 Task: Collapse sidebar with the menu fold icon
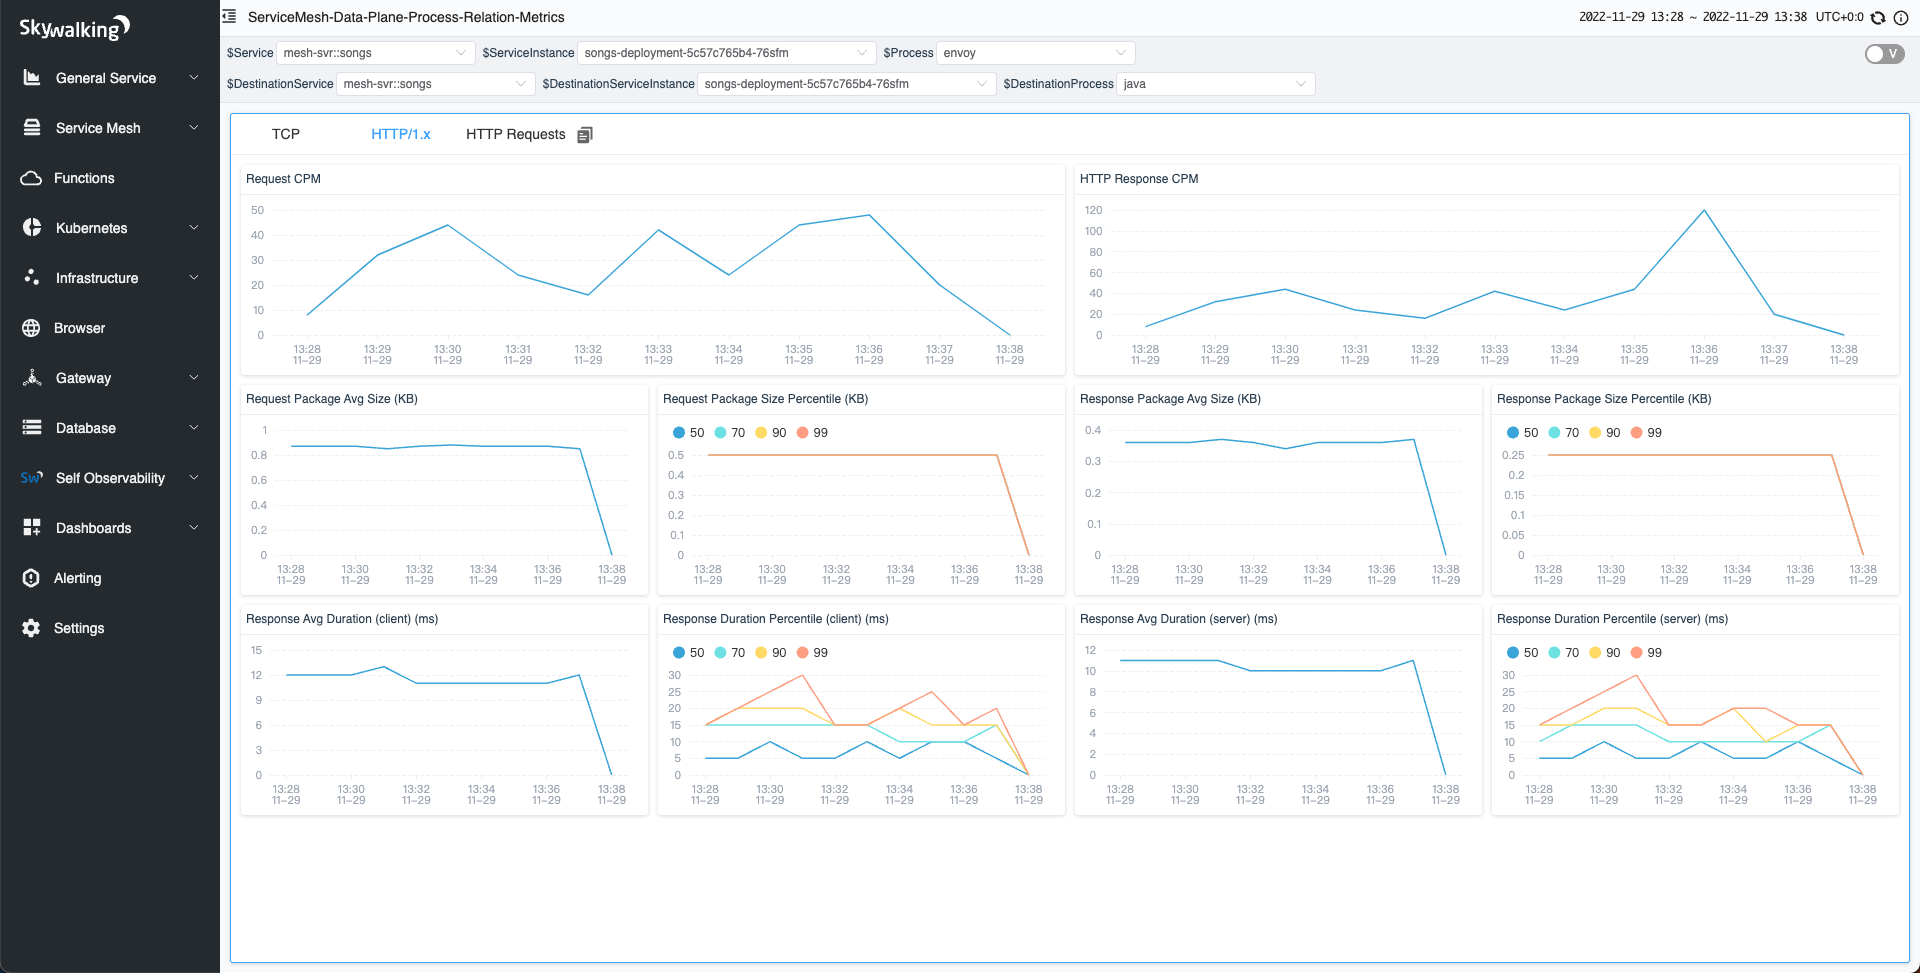coord(229,17)
